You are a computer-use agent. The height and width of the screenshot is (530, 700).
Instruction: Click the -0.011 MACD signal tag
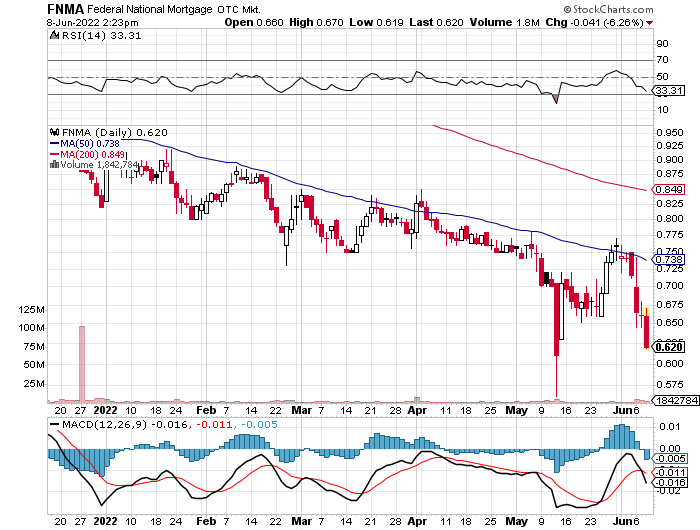(669, 472)
